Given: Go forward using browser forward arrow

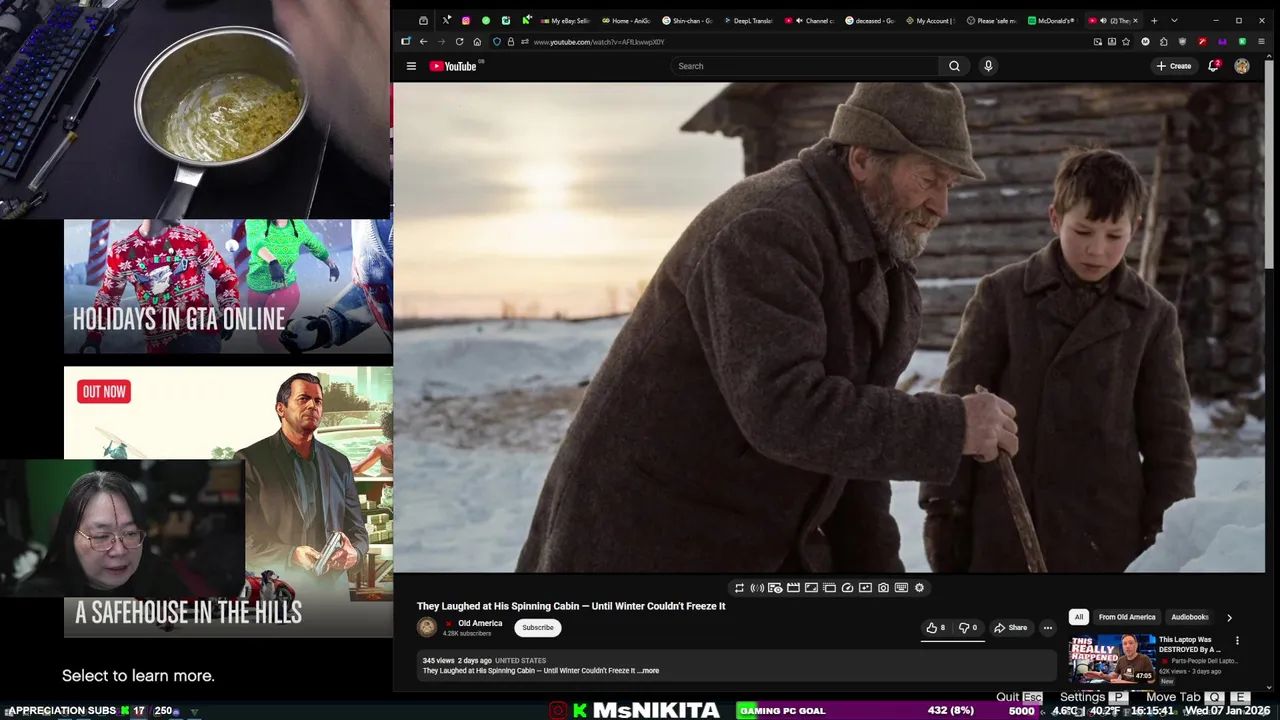Looking at the screenshot, I should pyautogui.click(x=441, y=42).
